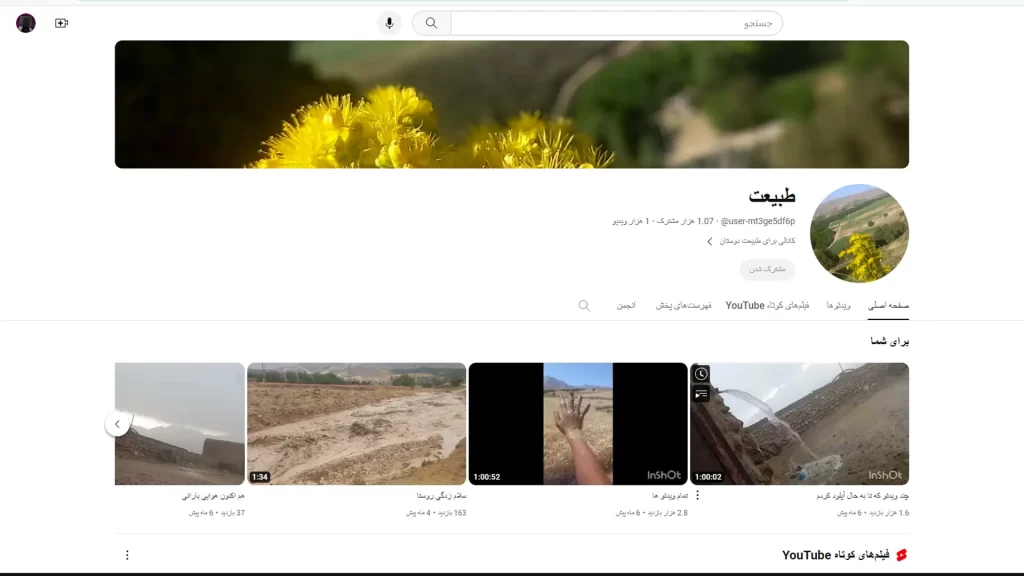Click the subscriber and video count text
The height and width of the screenshot is (576, 1024).
663,221
